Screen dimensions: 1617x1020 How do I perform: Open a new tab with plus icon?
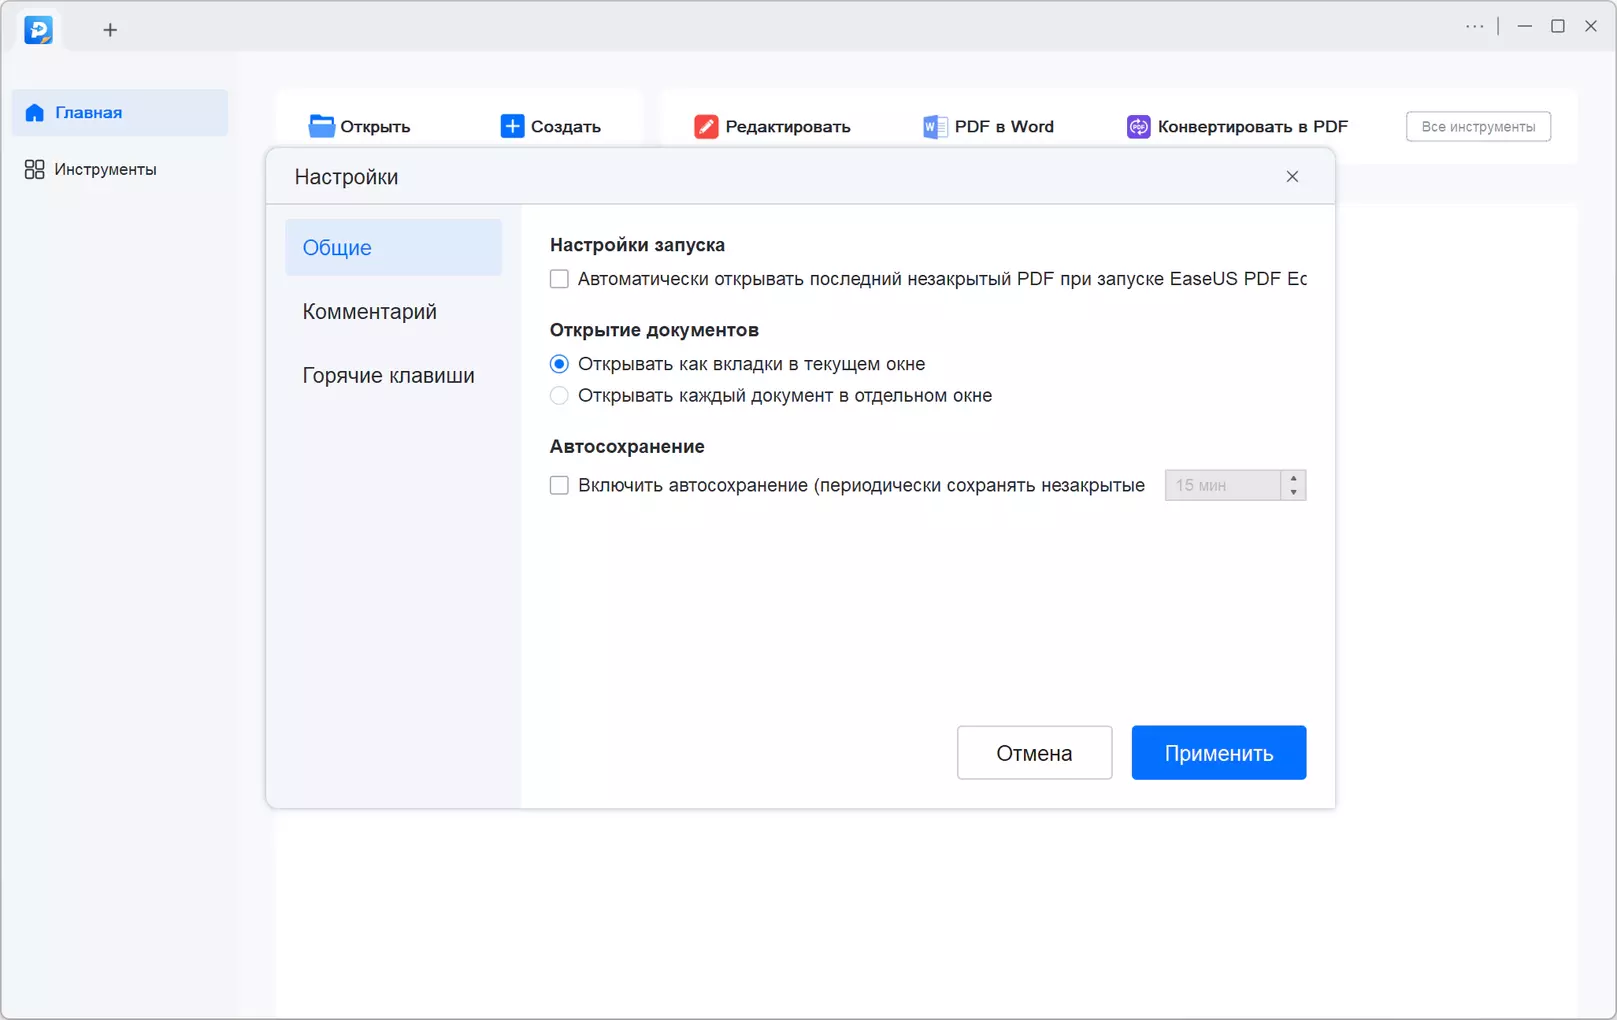(110, 30)
